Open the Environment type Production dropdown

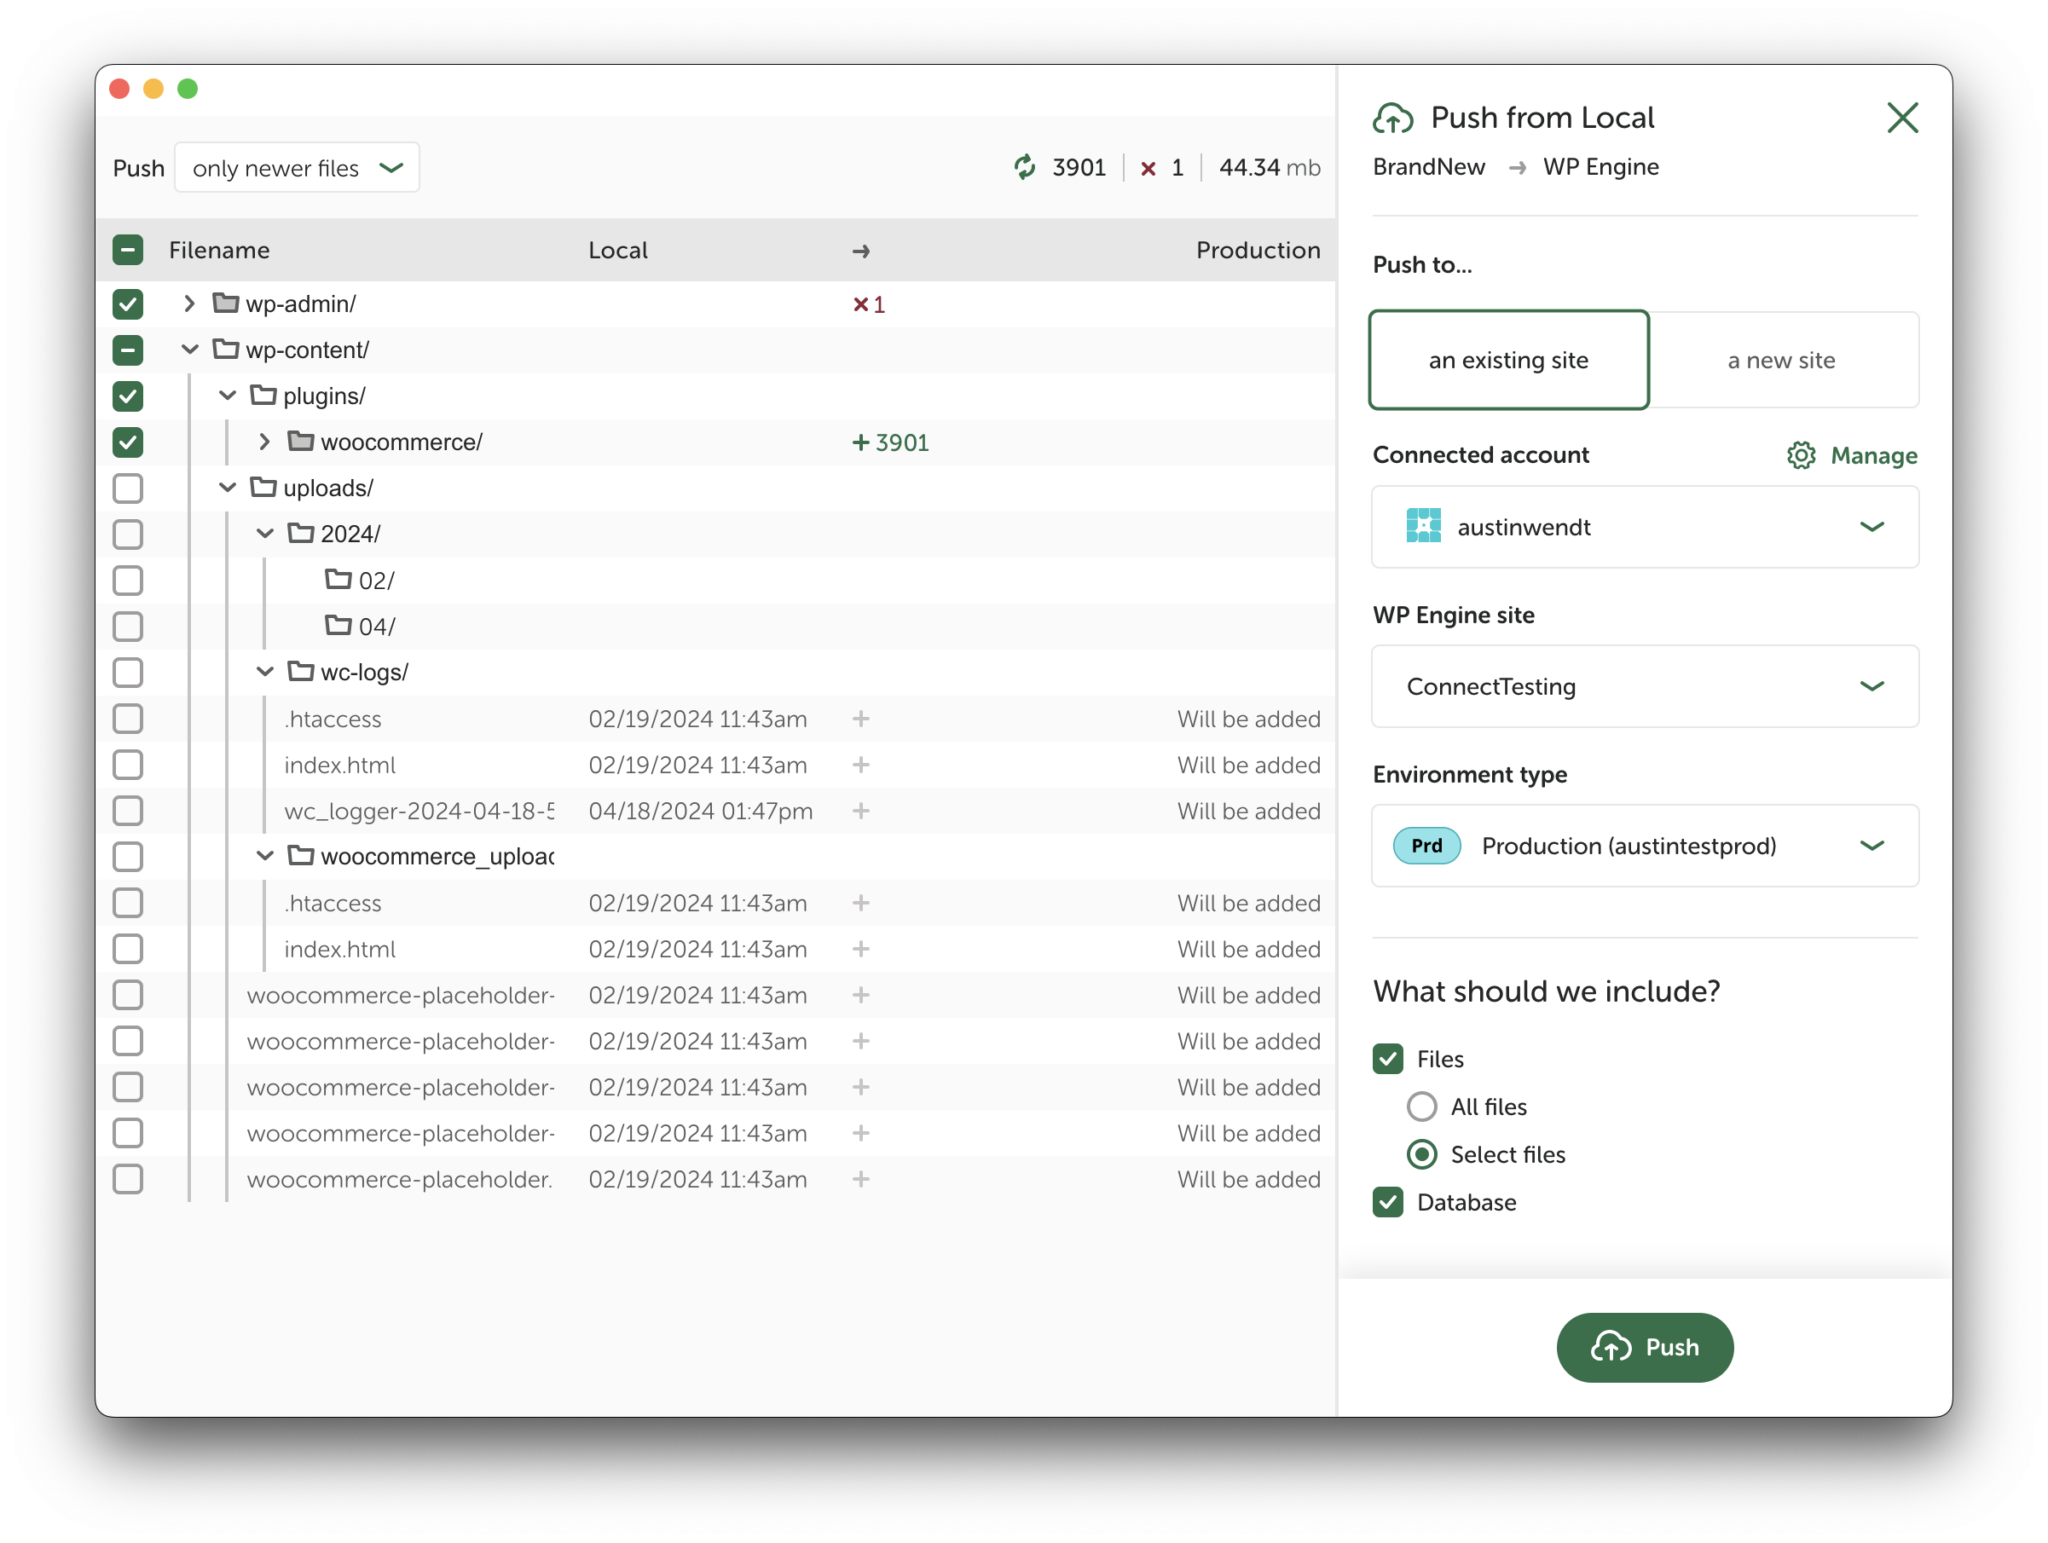[1645, 846]
